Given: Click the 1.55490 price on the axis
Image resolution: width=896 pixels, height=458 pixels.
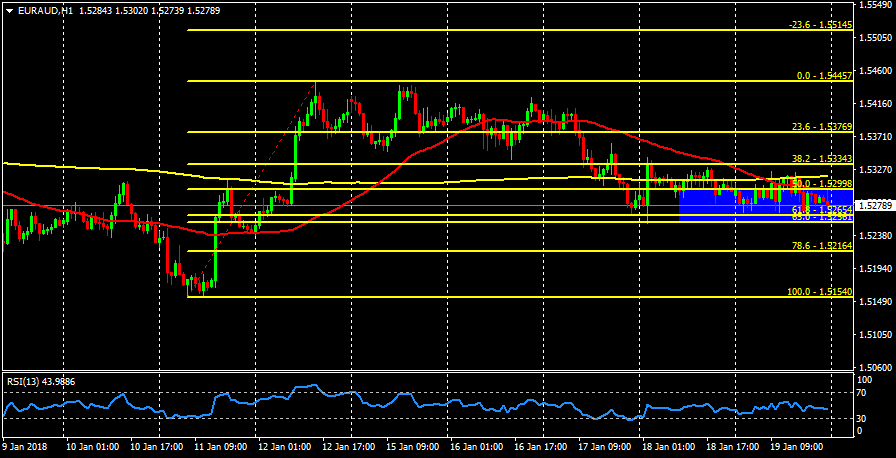Looking at the screenshot, I should [x=876, y=6].
